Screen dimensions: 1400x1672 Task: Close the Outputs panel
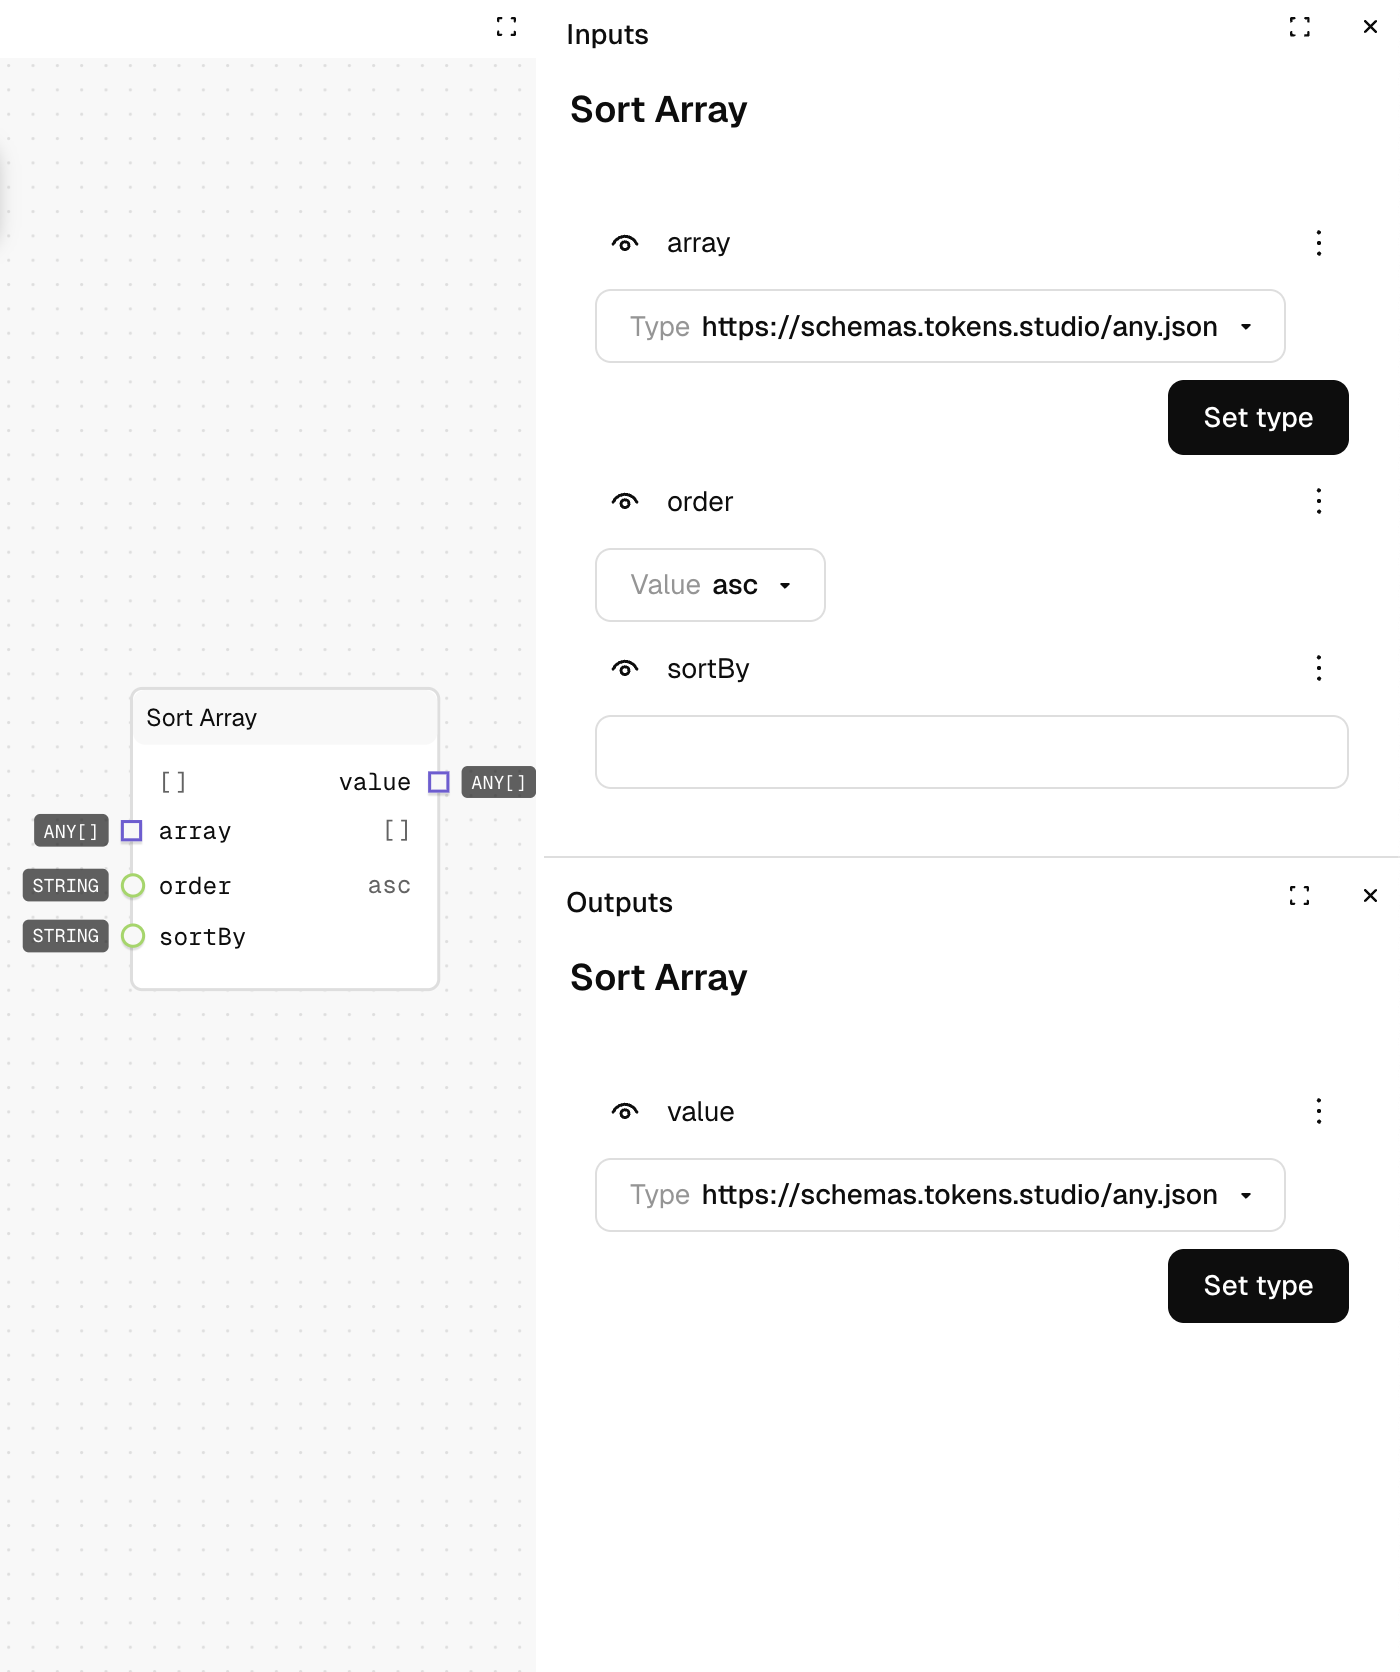1370,896
